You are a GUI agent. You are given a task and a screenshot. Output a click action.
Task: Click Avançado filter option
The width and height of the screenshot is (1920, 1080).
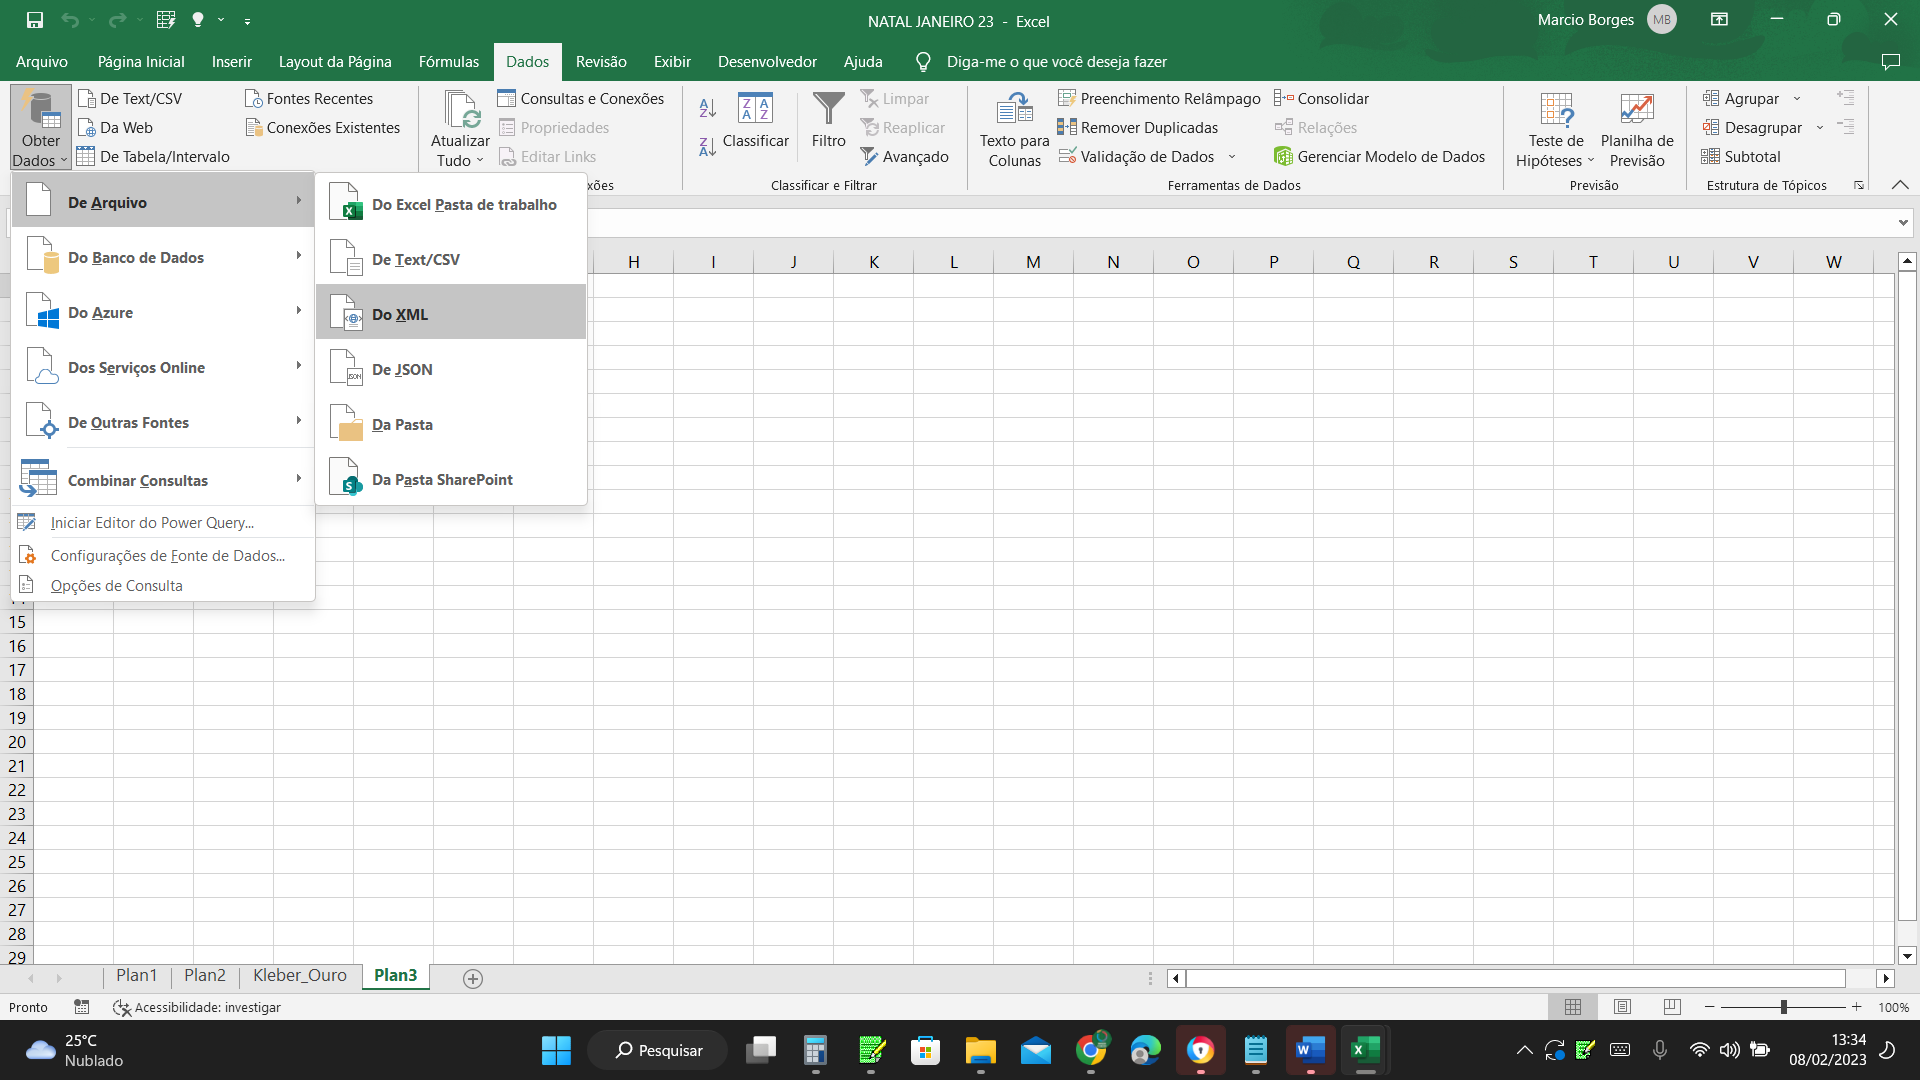click(905, 156)
